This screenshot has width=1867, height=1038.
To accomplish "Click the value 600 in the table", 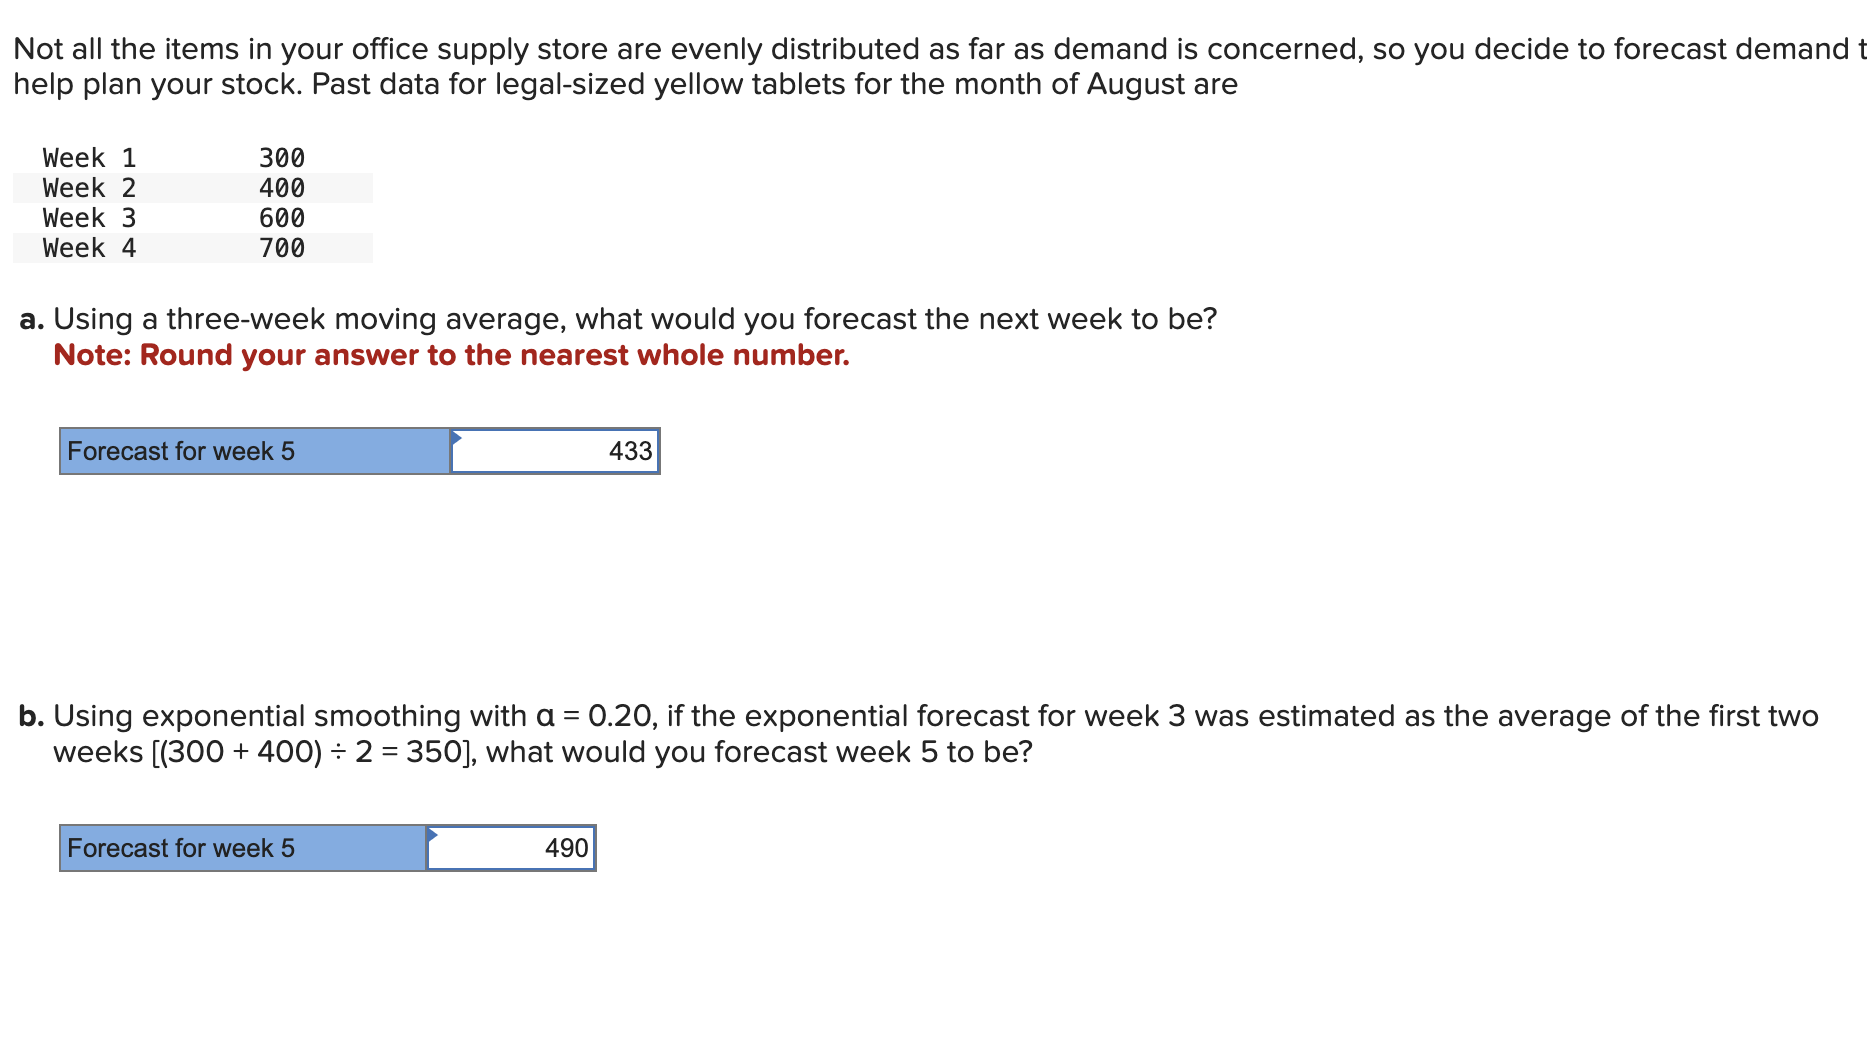I will [281, 217].
